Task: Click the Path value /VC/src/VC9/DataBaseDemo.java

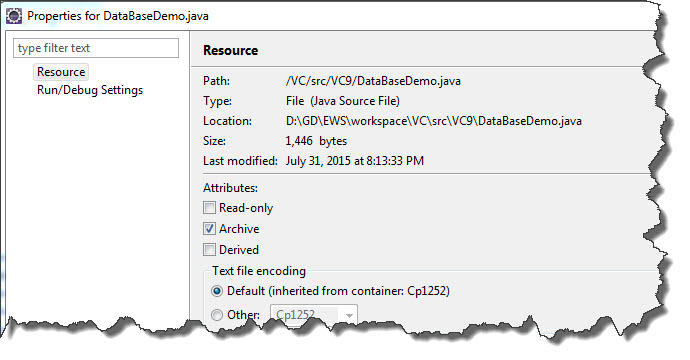Action: (373, 81)
